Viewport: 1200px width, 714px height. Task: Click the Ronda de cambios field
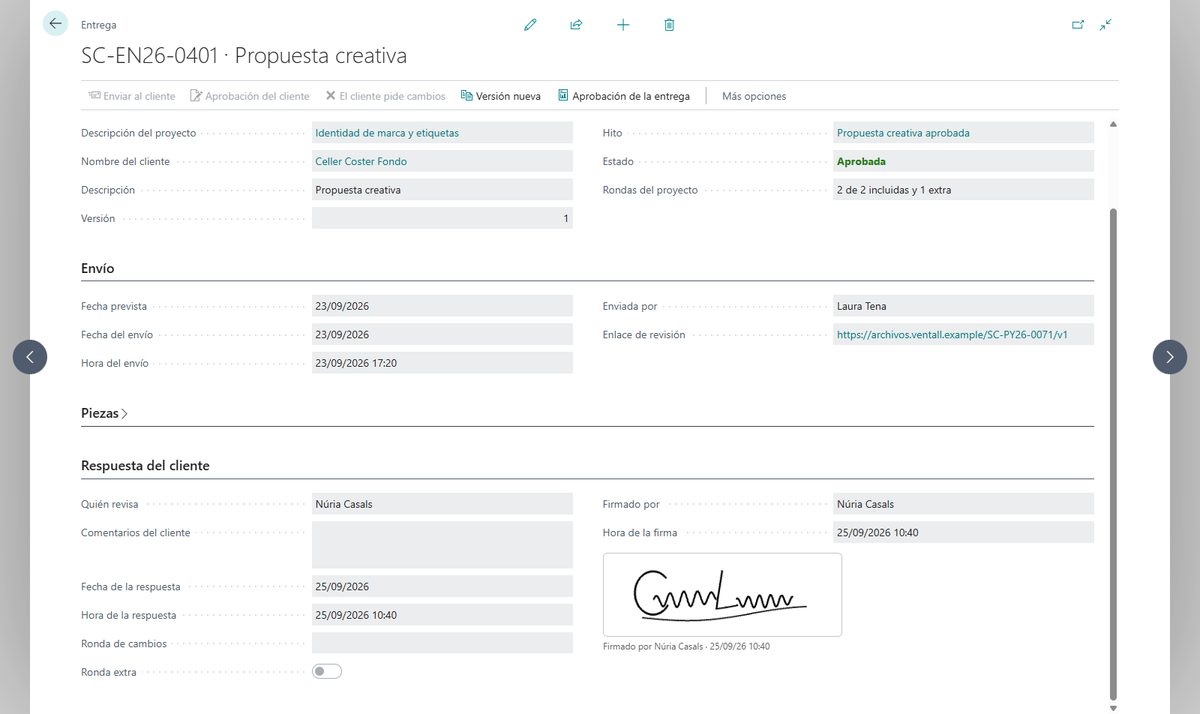tap(442, 644)
